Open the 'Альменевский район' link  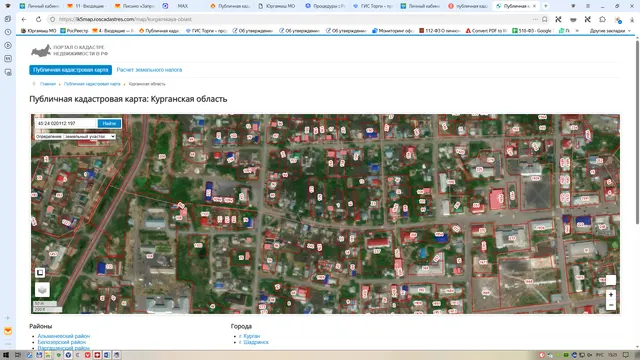(64, 336)
